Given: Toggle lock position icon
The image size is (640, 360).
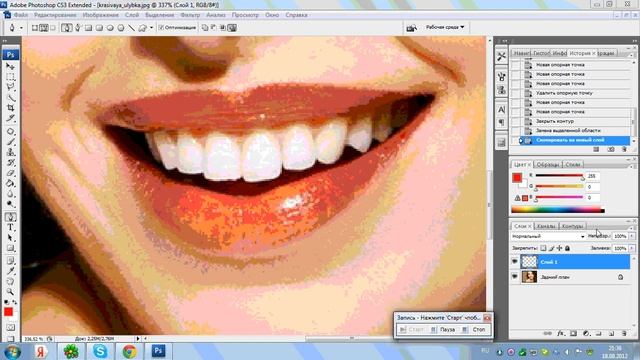Looking at the screenshot, I should 559,248.
